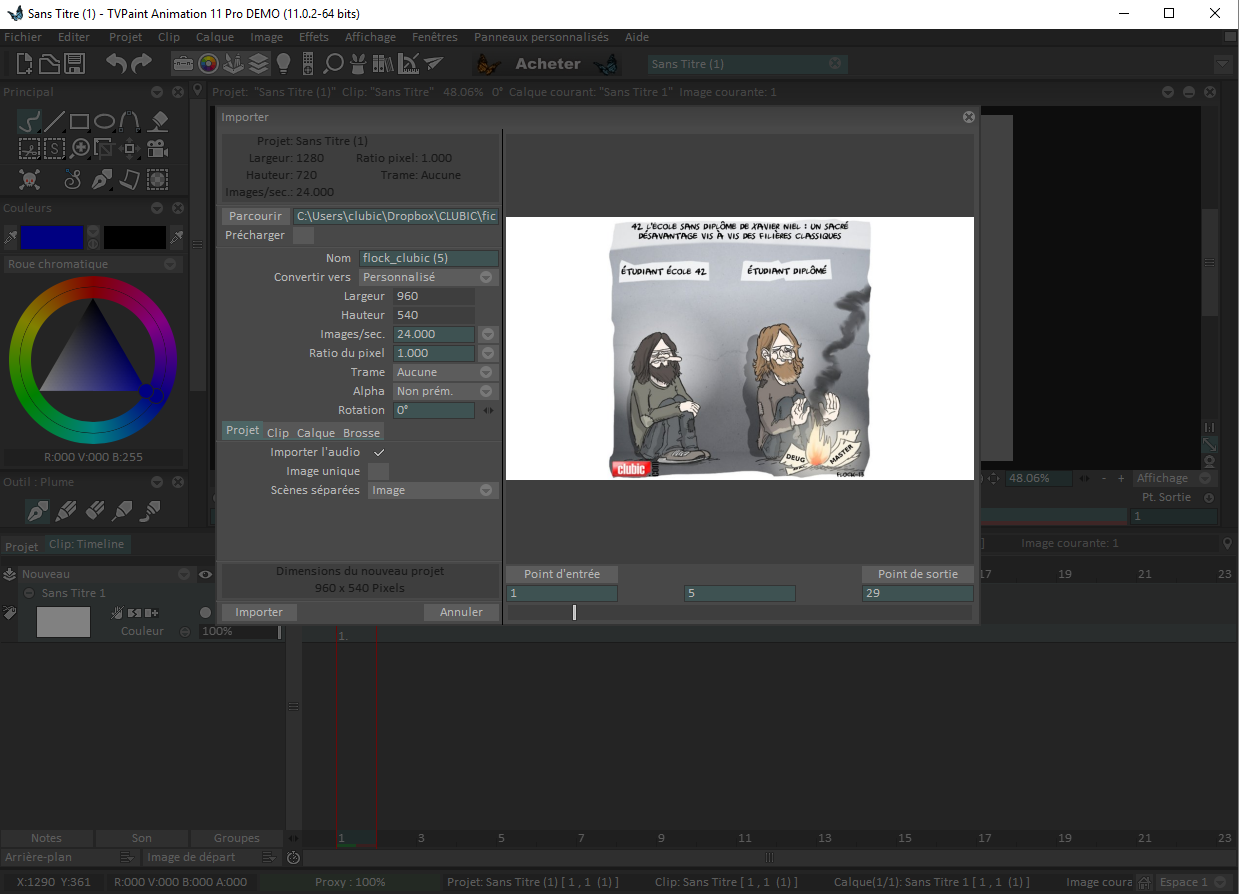Click the skull and crossbones icon

pos(30,180)
